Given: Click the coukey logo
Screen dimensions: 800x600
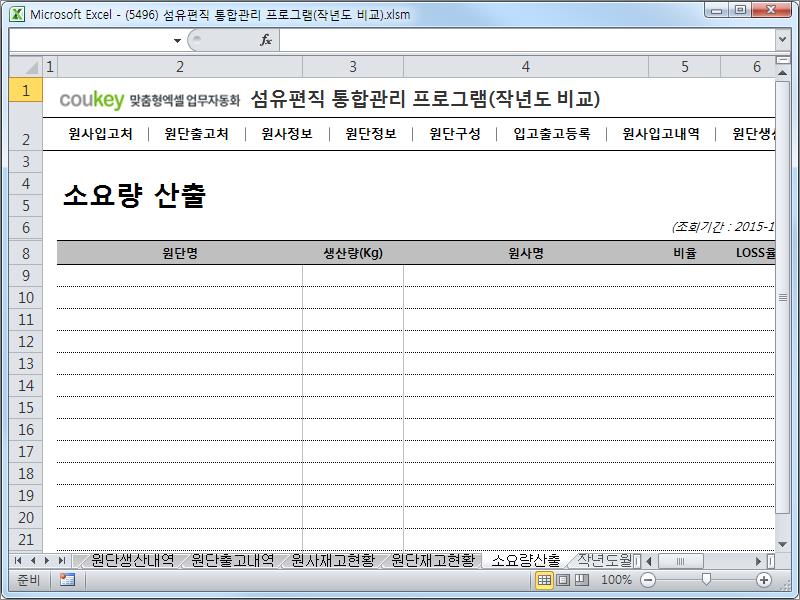Looking at the screenshot, I should [92, 99].
